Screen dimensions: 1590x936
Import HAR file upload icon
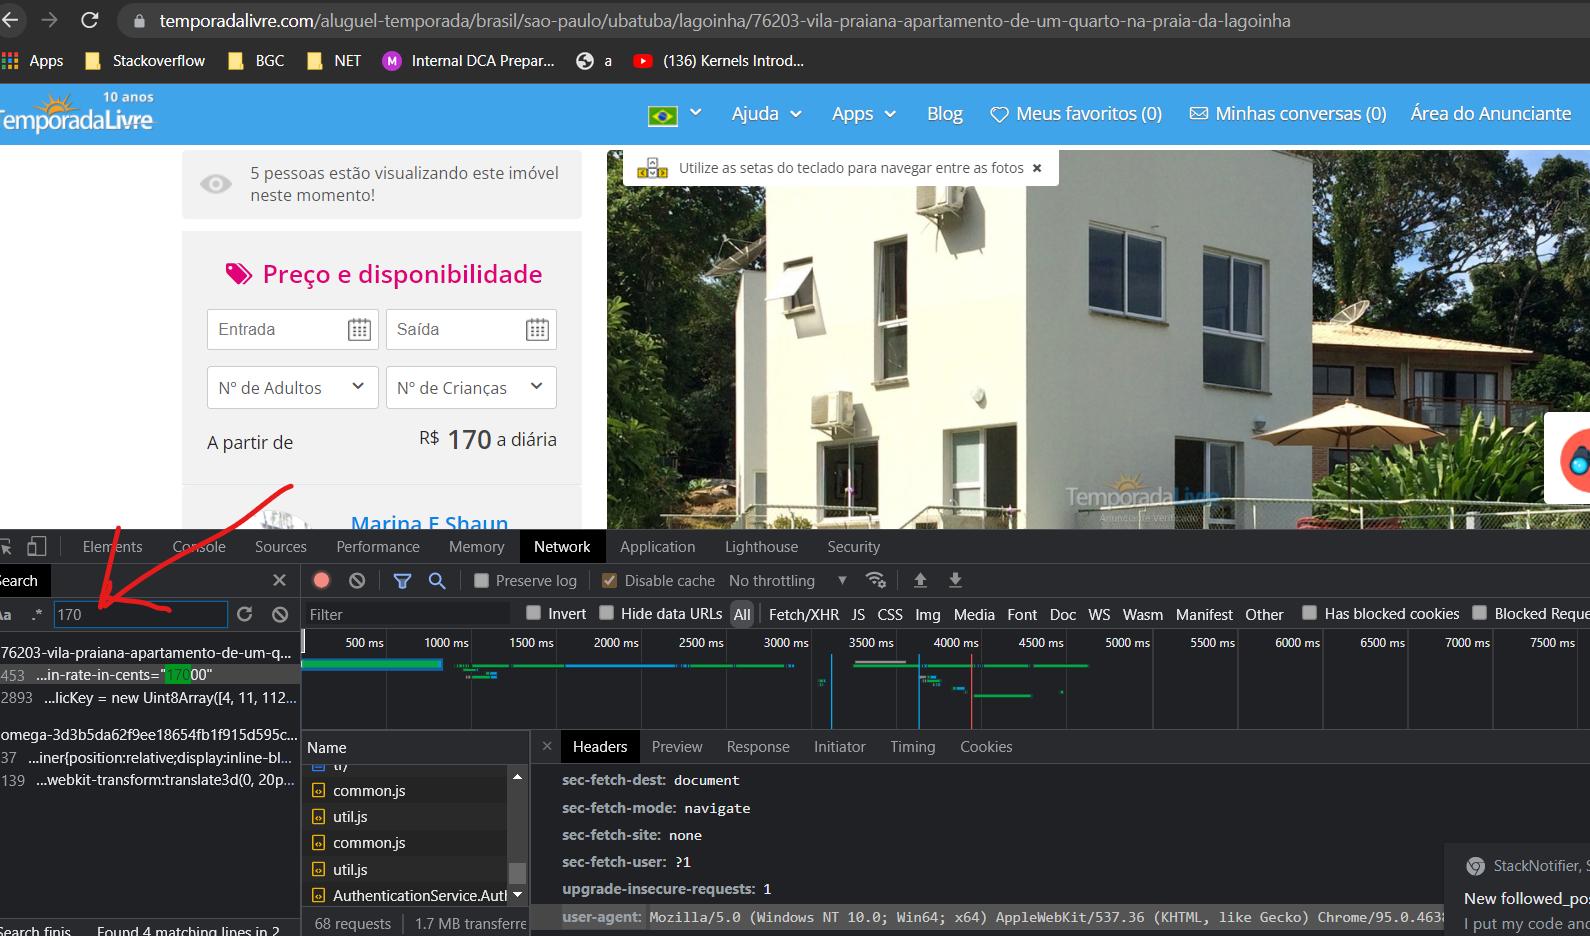point(920,580)
